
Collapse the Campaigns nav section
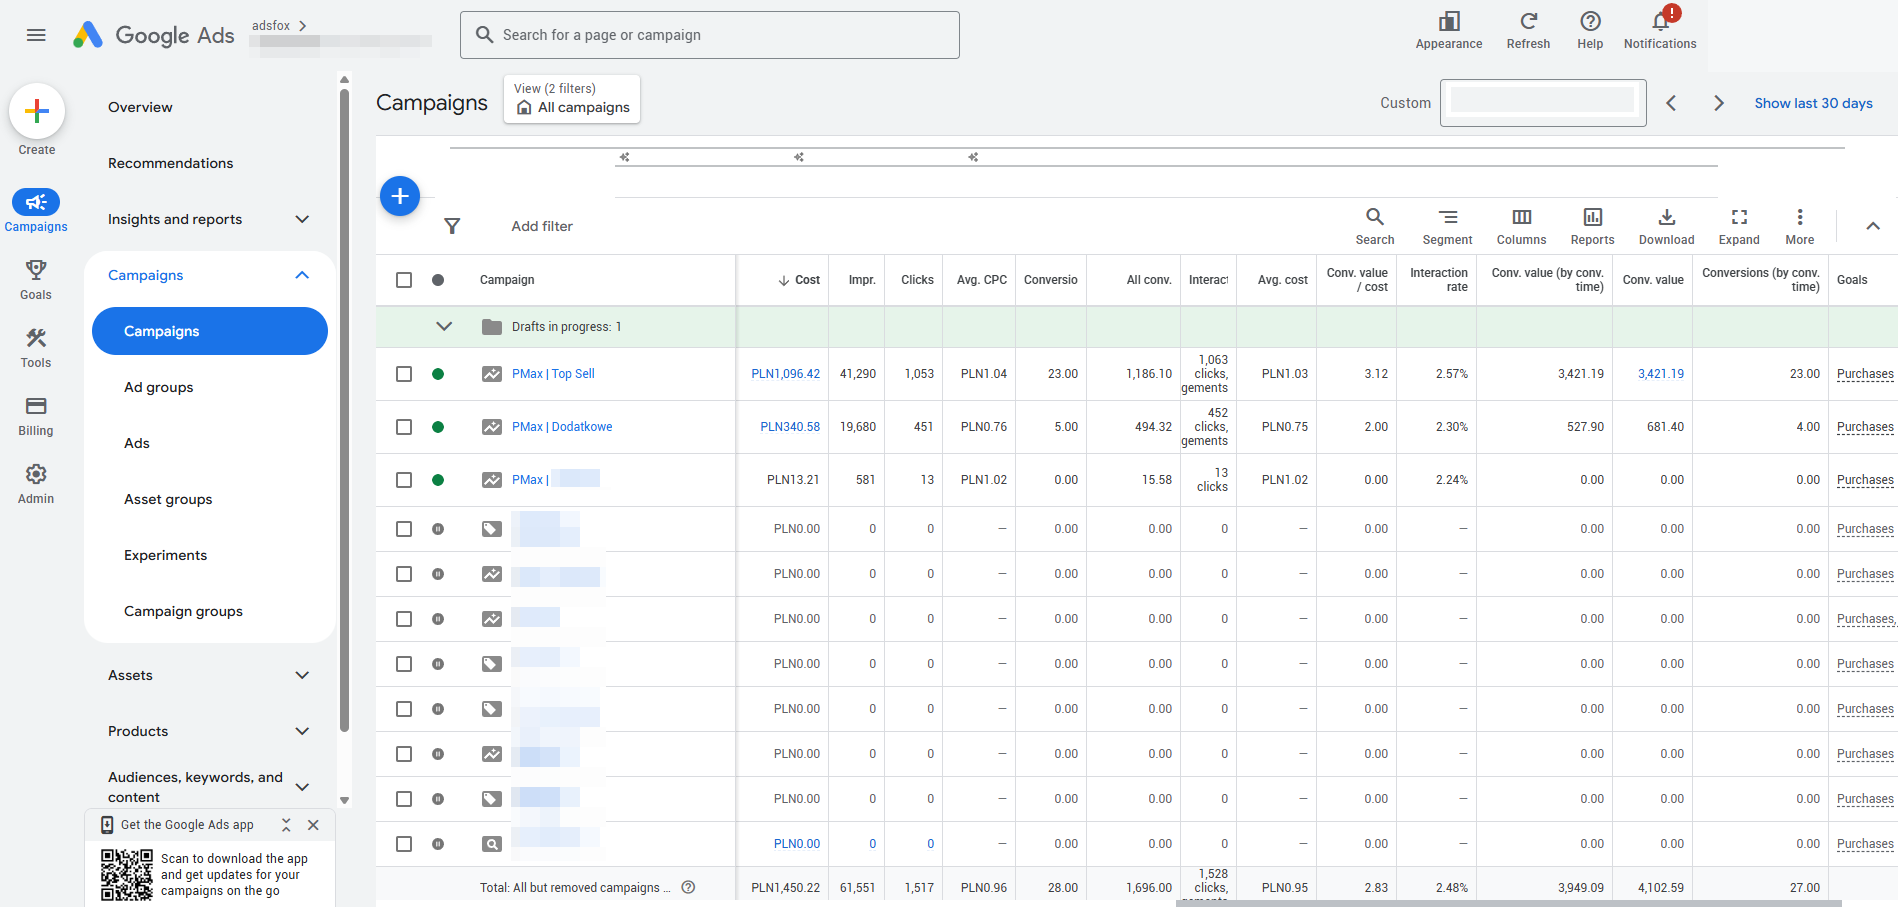point(302,275)
